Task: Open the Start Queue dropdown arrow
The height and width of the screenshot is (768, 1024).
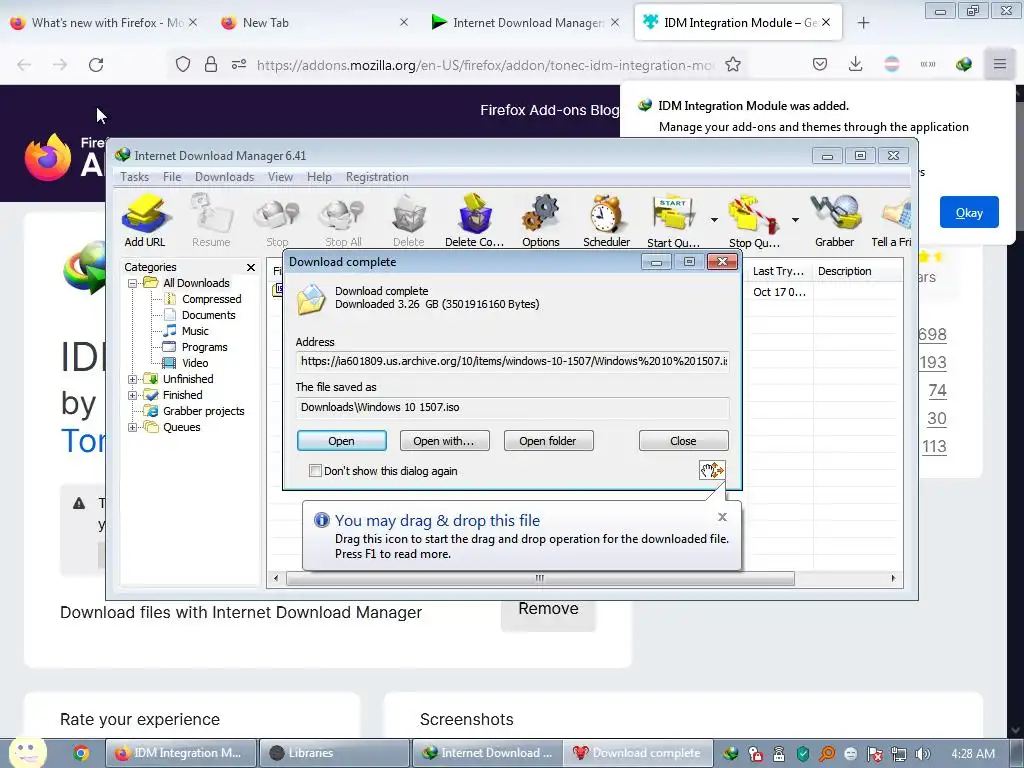Action: pos(714,220)
